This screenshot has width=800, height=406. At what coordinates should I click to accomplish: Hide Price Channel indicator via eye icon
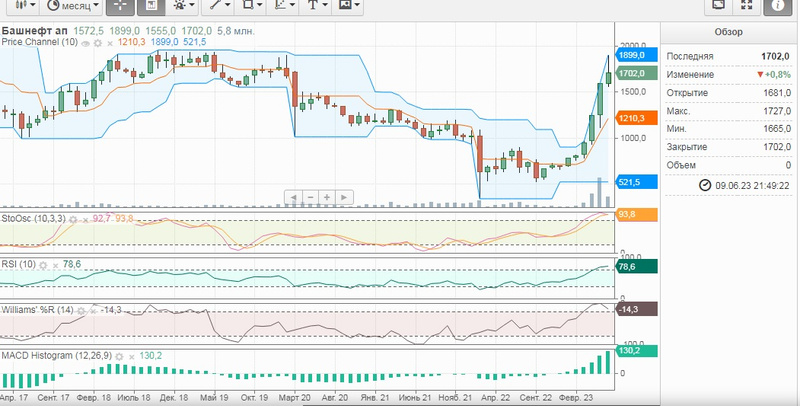pos(86,42)
